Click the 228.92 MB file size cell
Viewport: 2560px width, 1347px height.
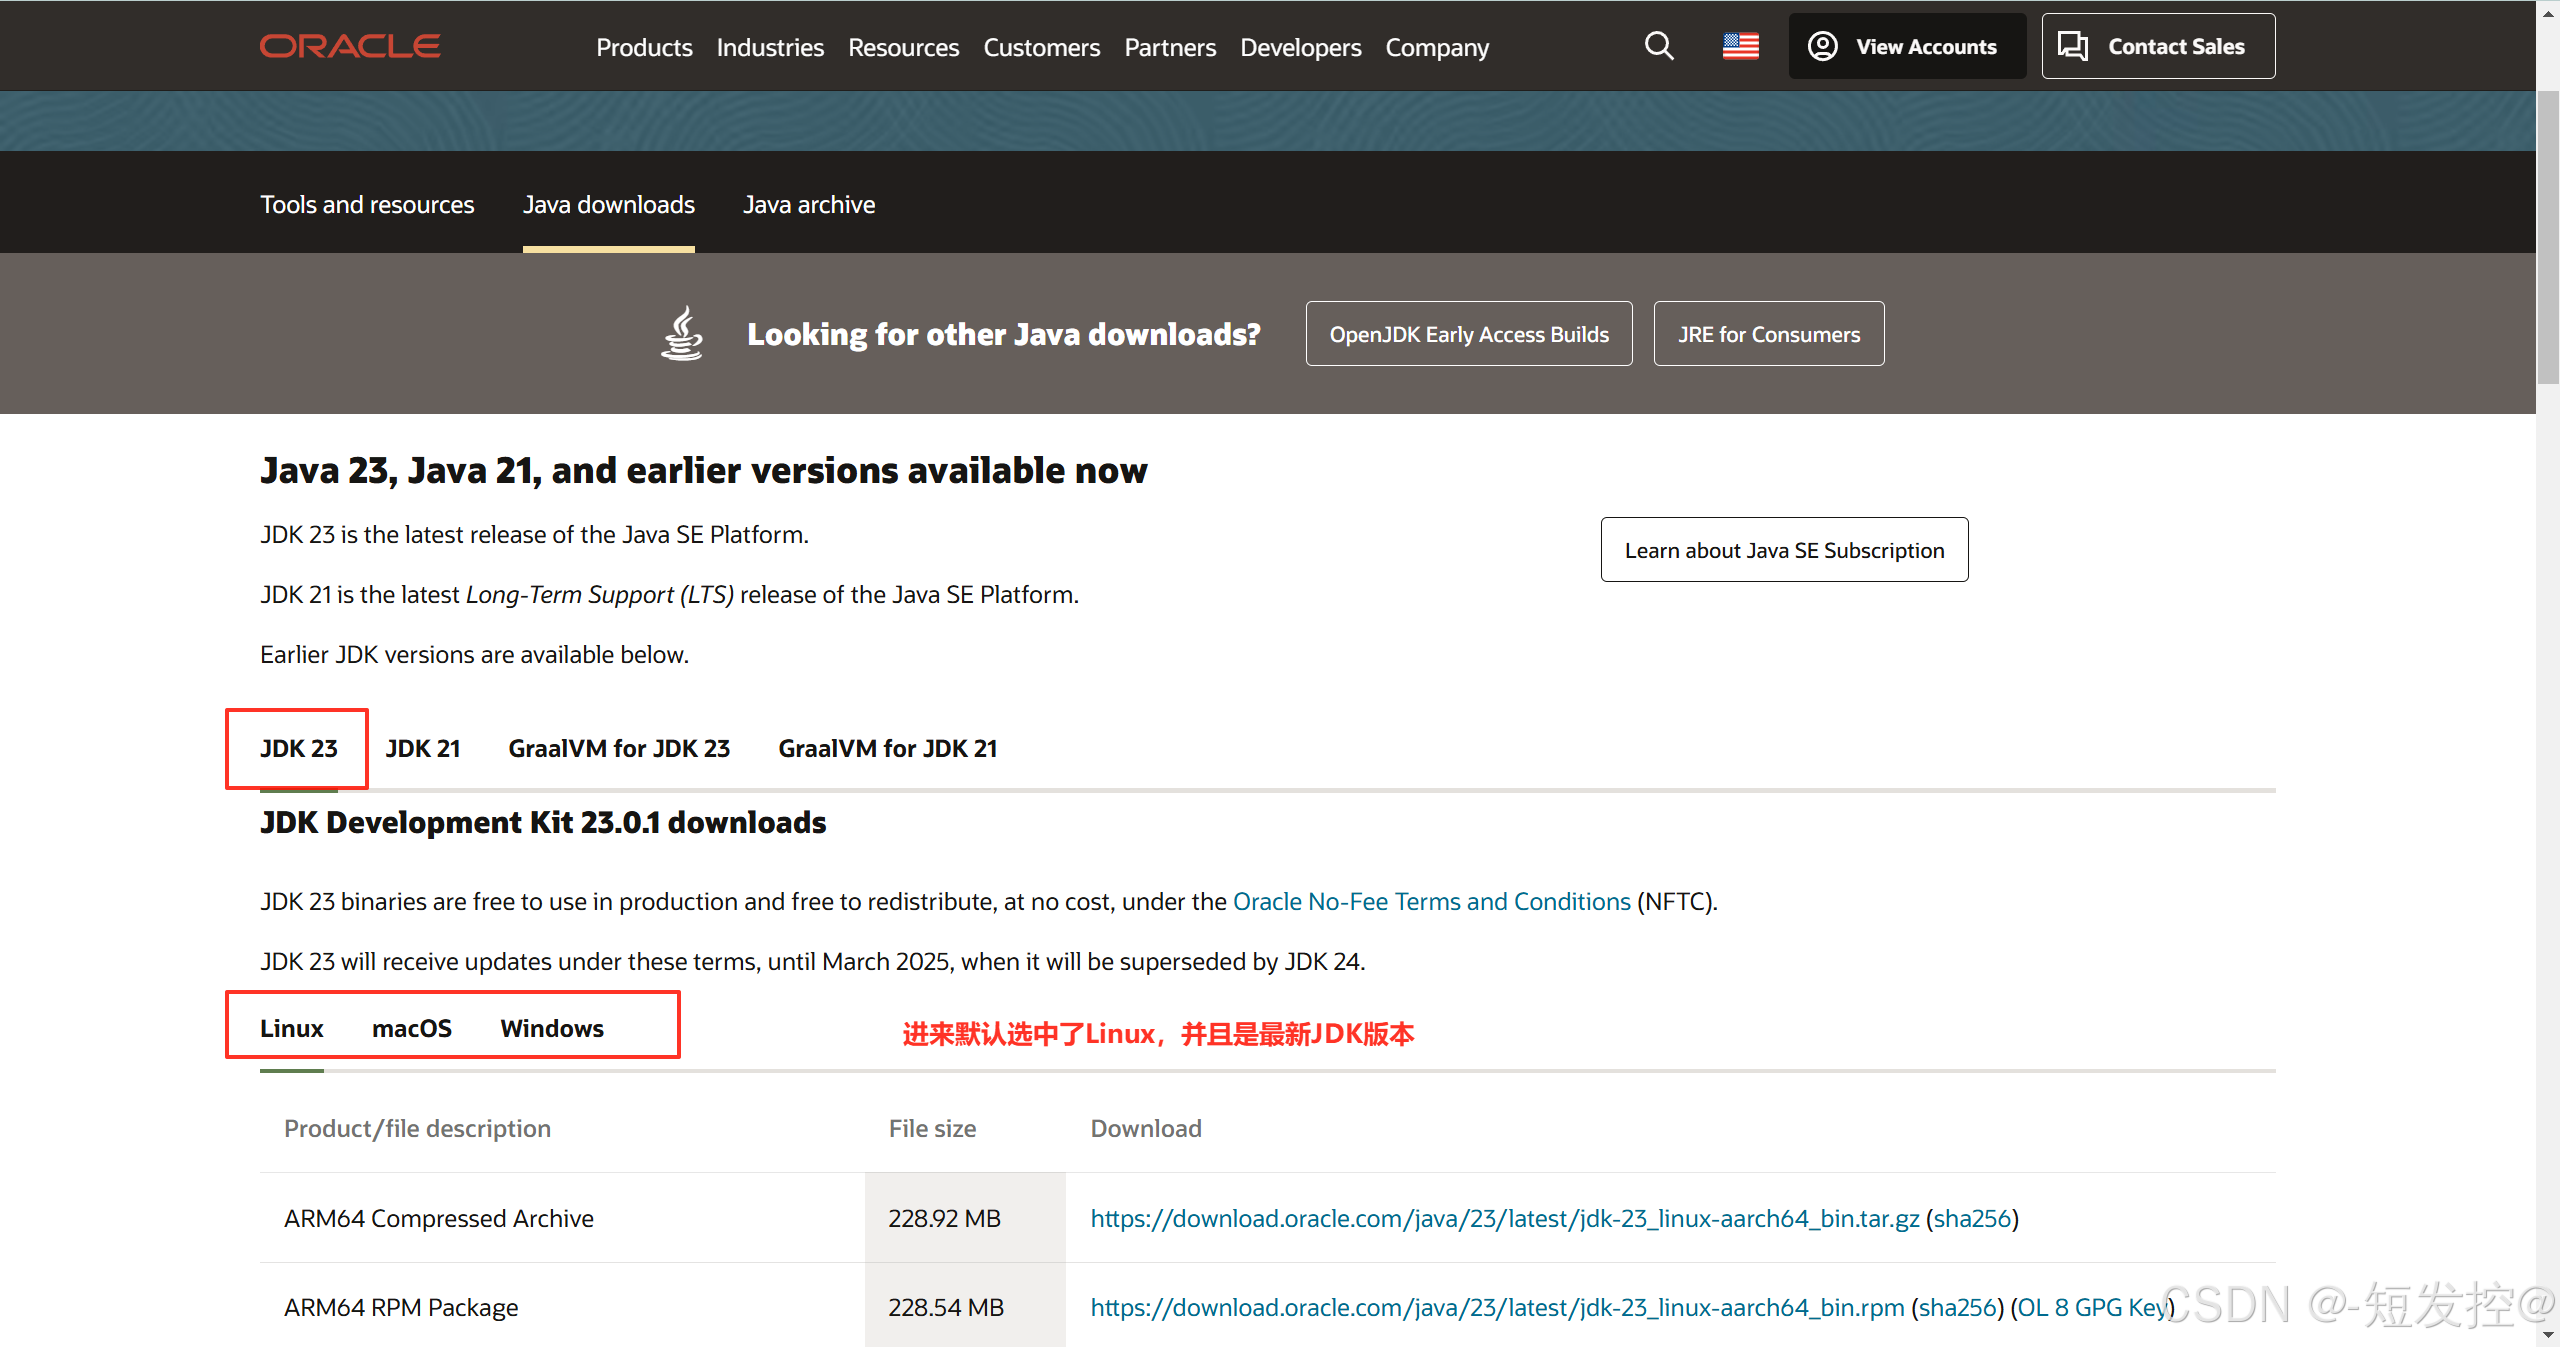[965, 1218]
